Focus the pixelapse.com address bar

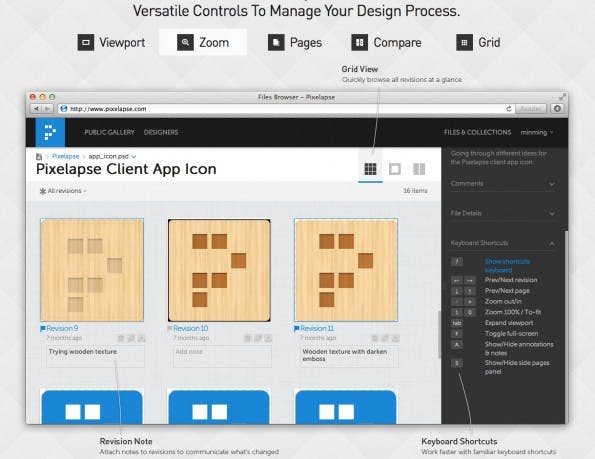click(x=281, y=109)
